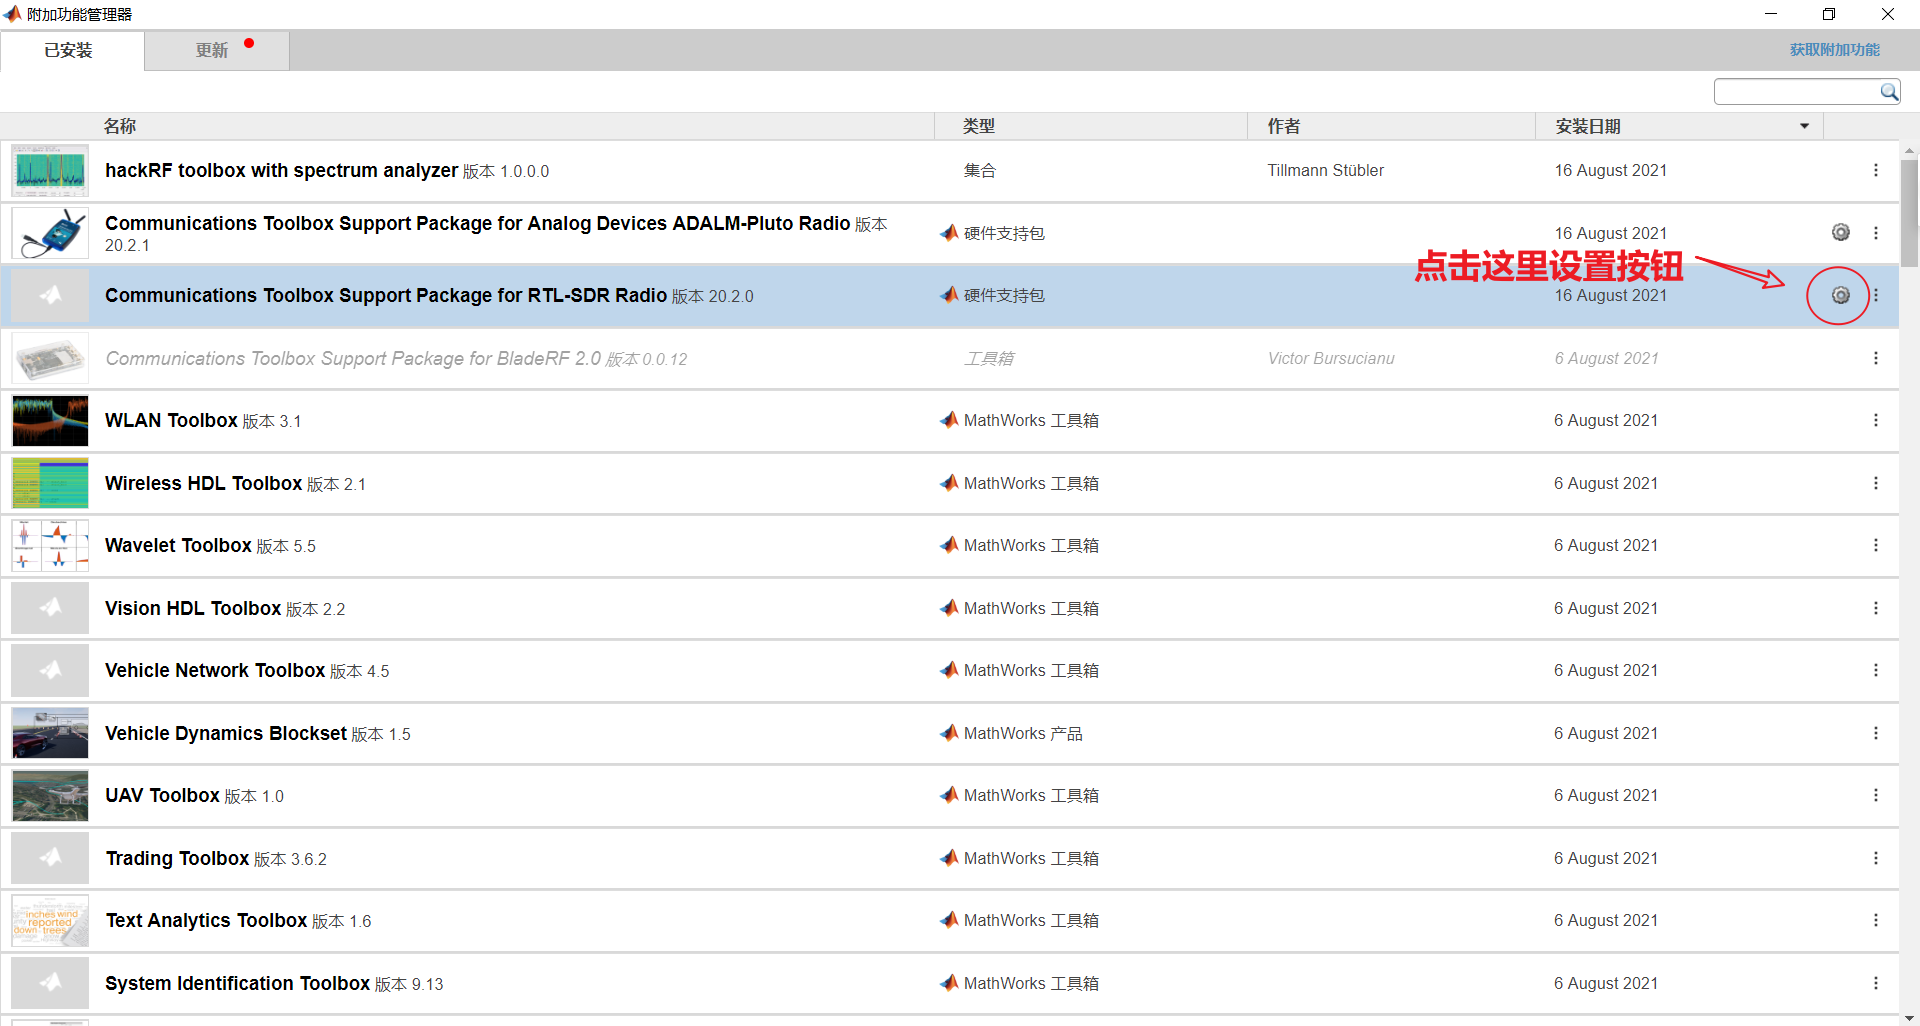
Task: Open options menu for hackRF toolbox row
Action: [x=1876, y=170]
